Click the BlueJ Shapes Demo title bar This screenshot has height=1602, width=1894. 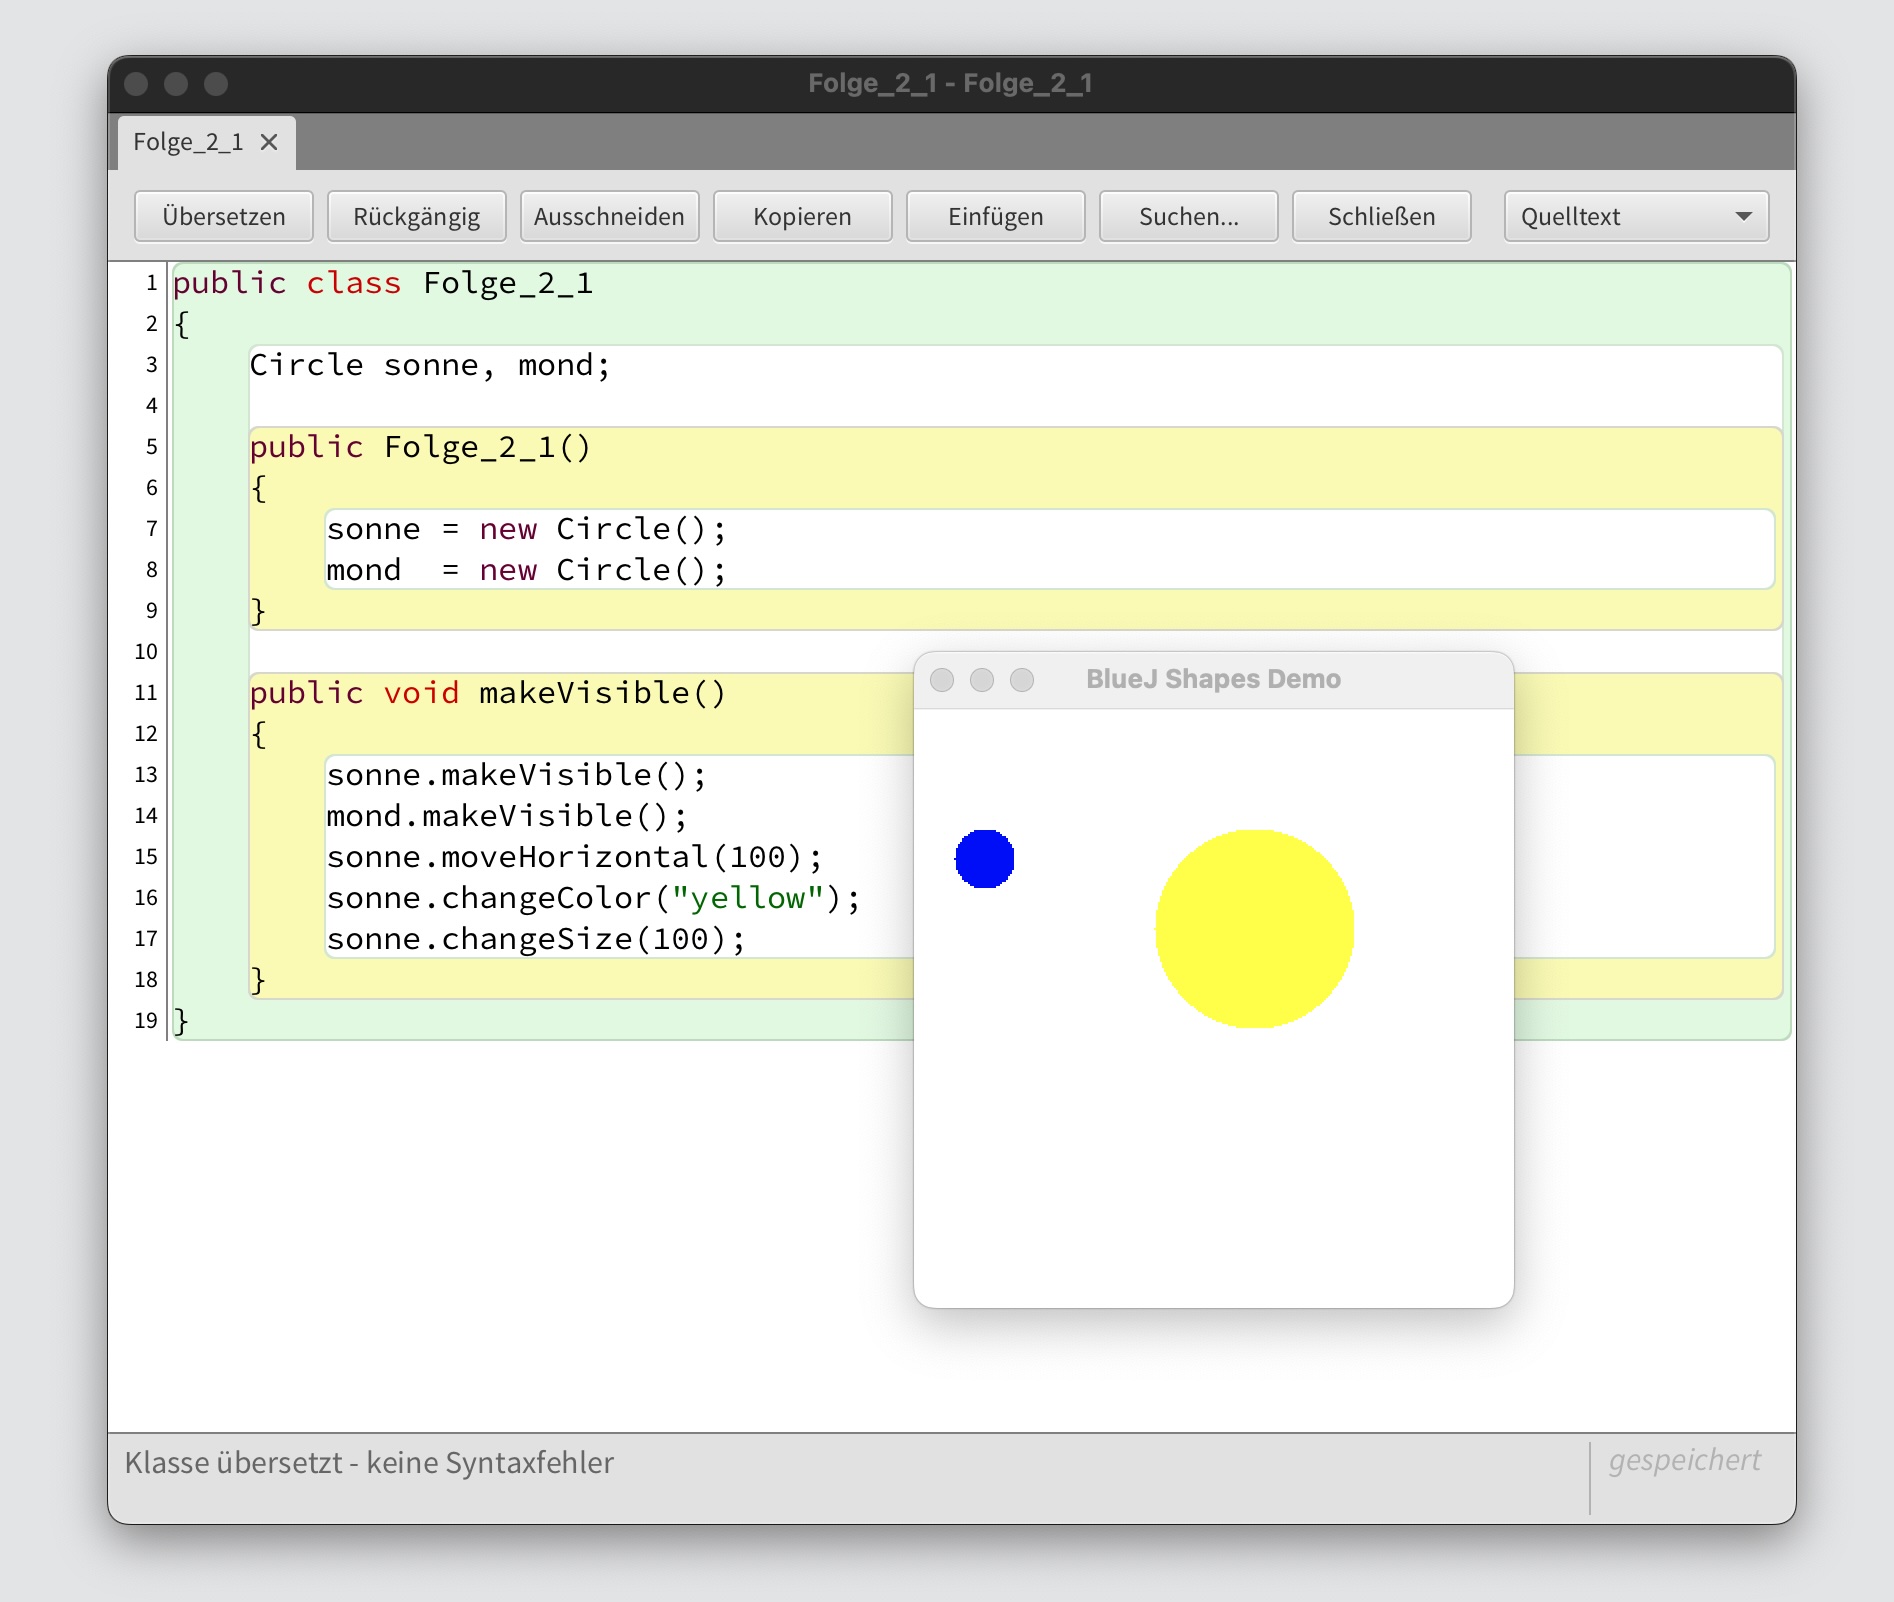[x=1213, y=679]
